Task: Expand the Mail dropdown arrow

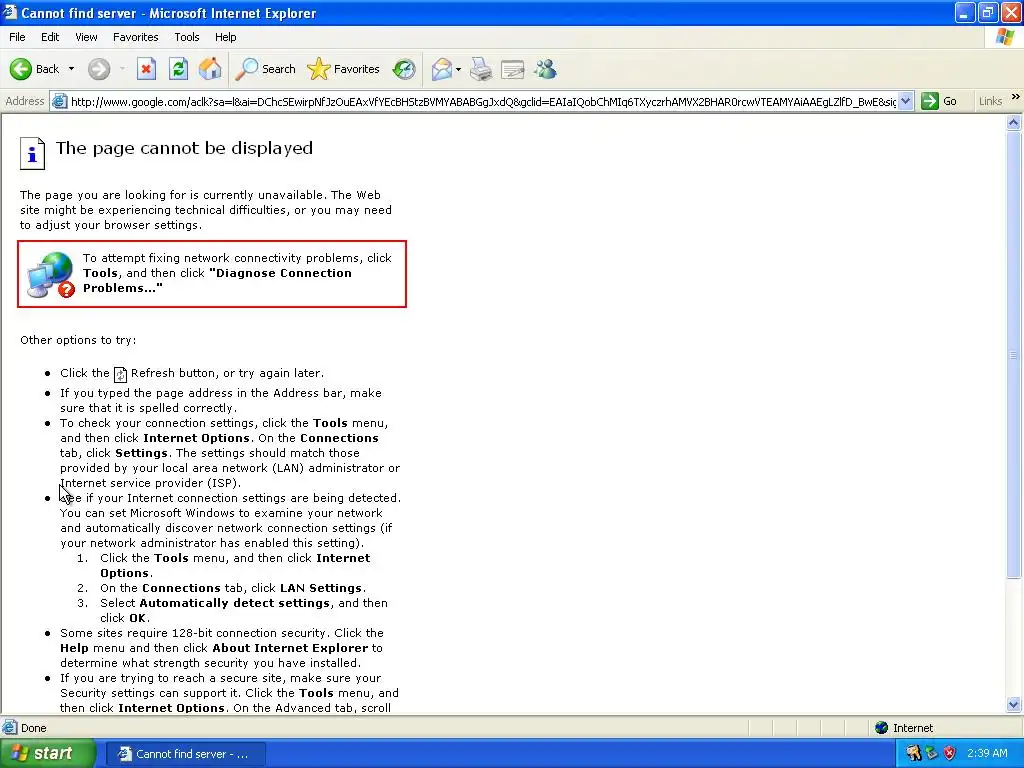Action: tap(458, 69)
